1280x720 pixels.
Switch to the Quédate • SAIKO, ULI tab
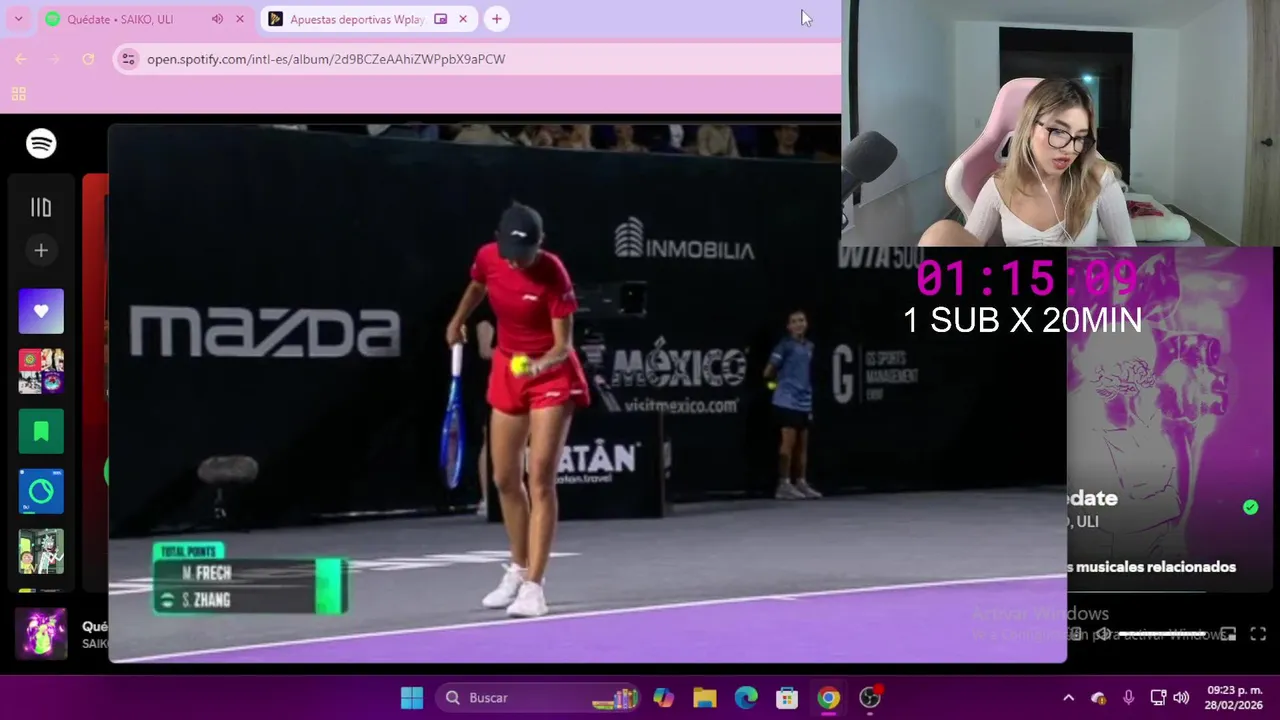pos(120,19)
